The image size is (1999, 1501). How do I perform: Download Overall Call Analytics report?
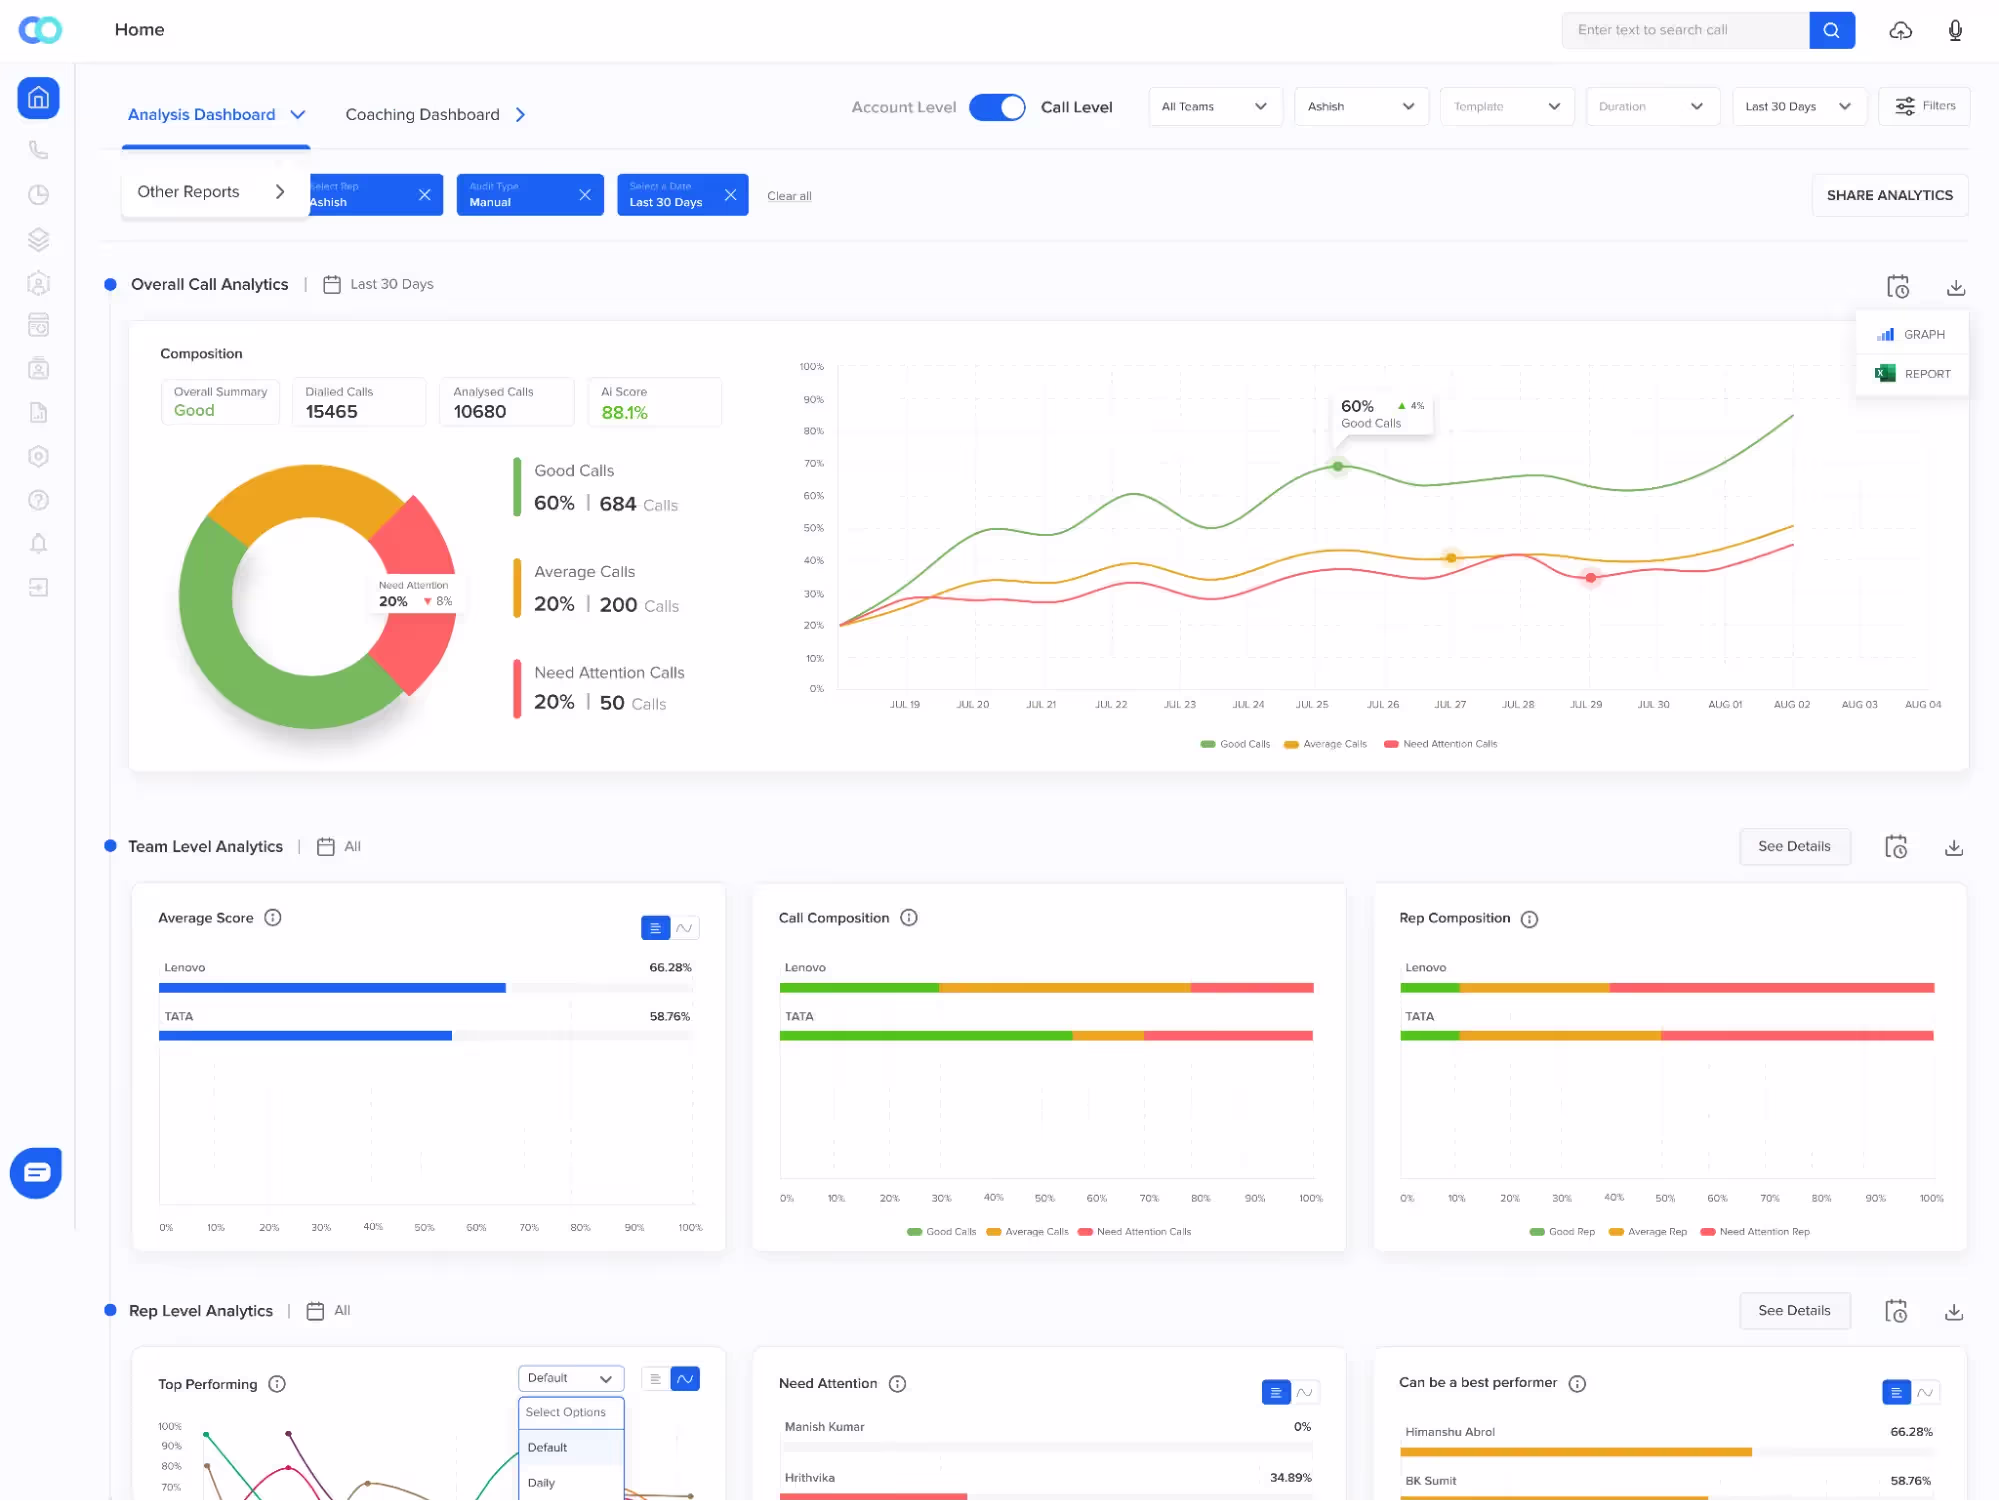tap(1956, 288)
